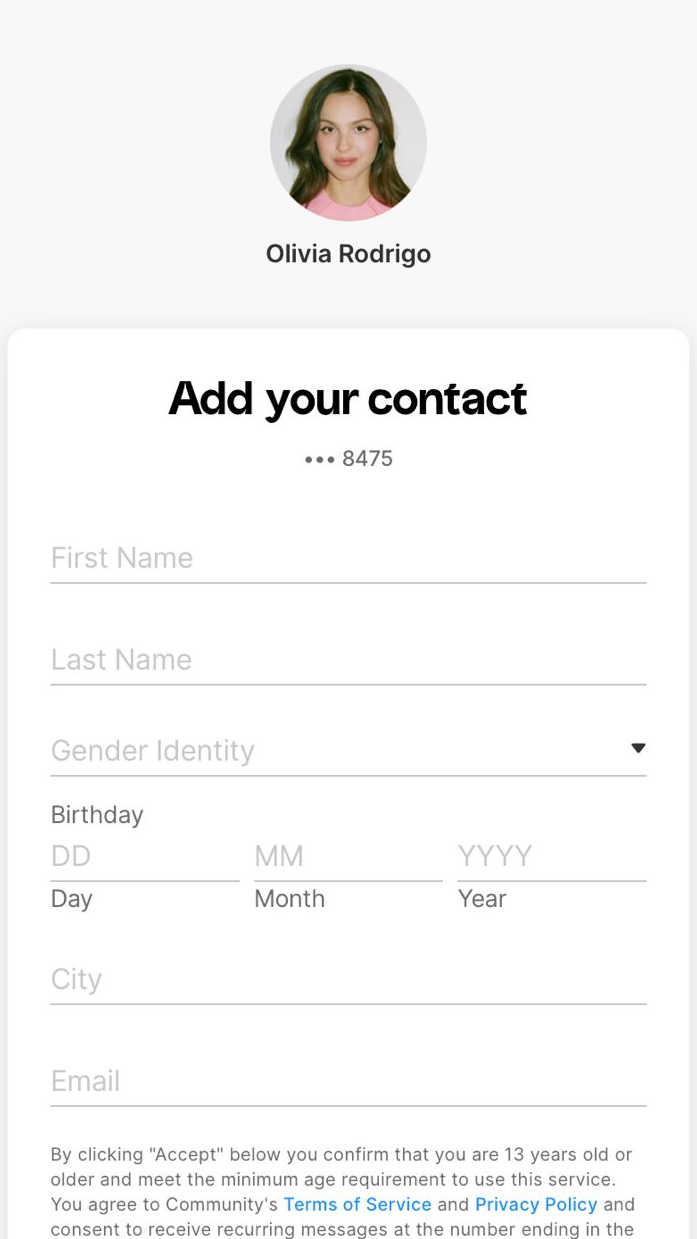The height and width of the screenshot is (1239, 697).
Task: Focus the First Name field
Action: [348, 558]
